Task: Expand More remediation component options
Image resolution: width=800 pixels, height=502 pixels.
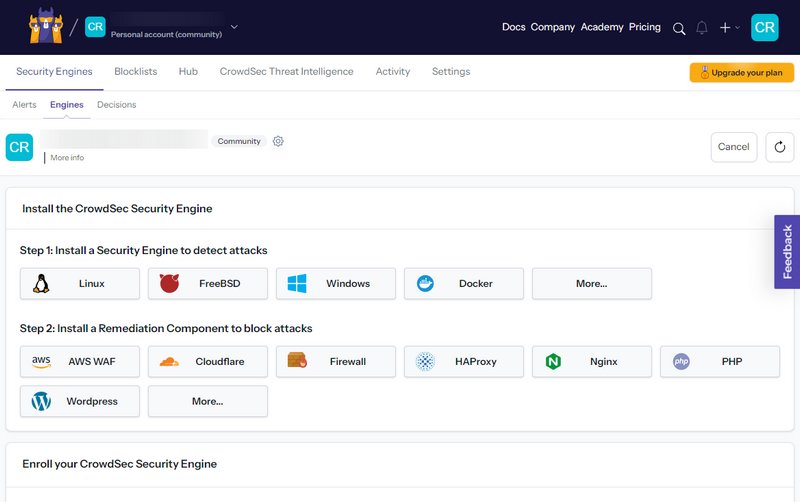Action: 208,401
